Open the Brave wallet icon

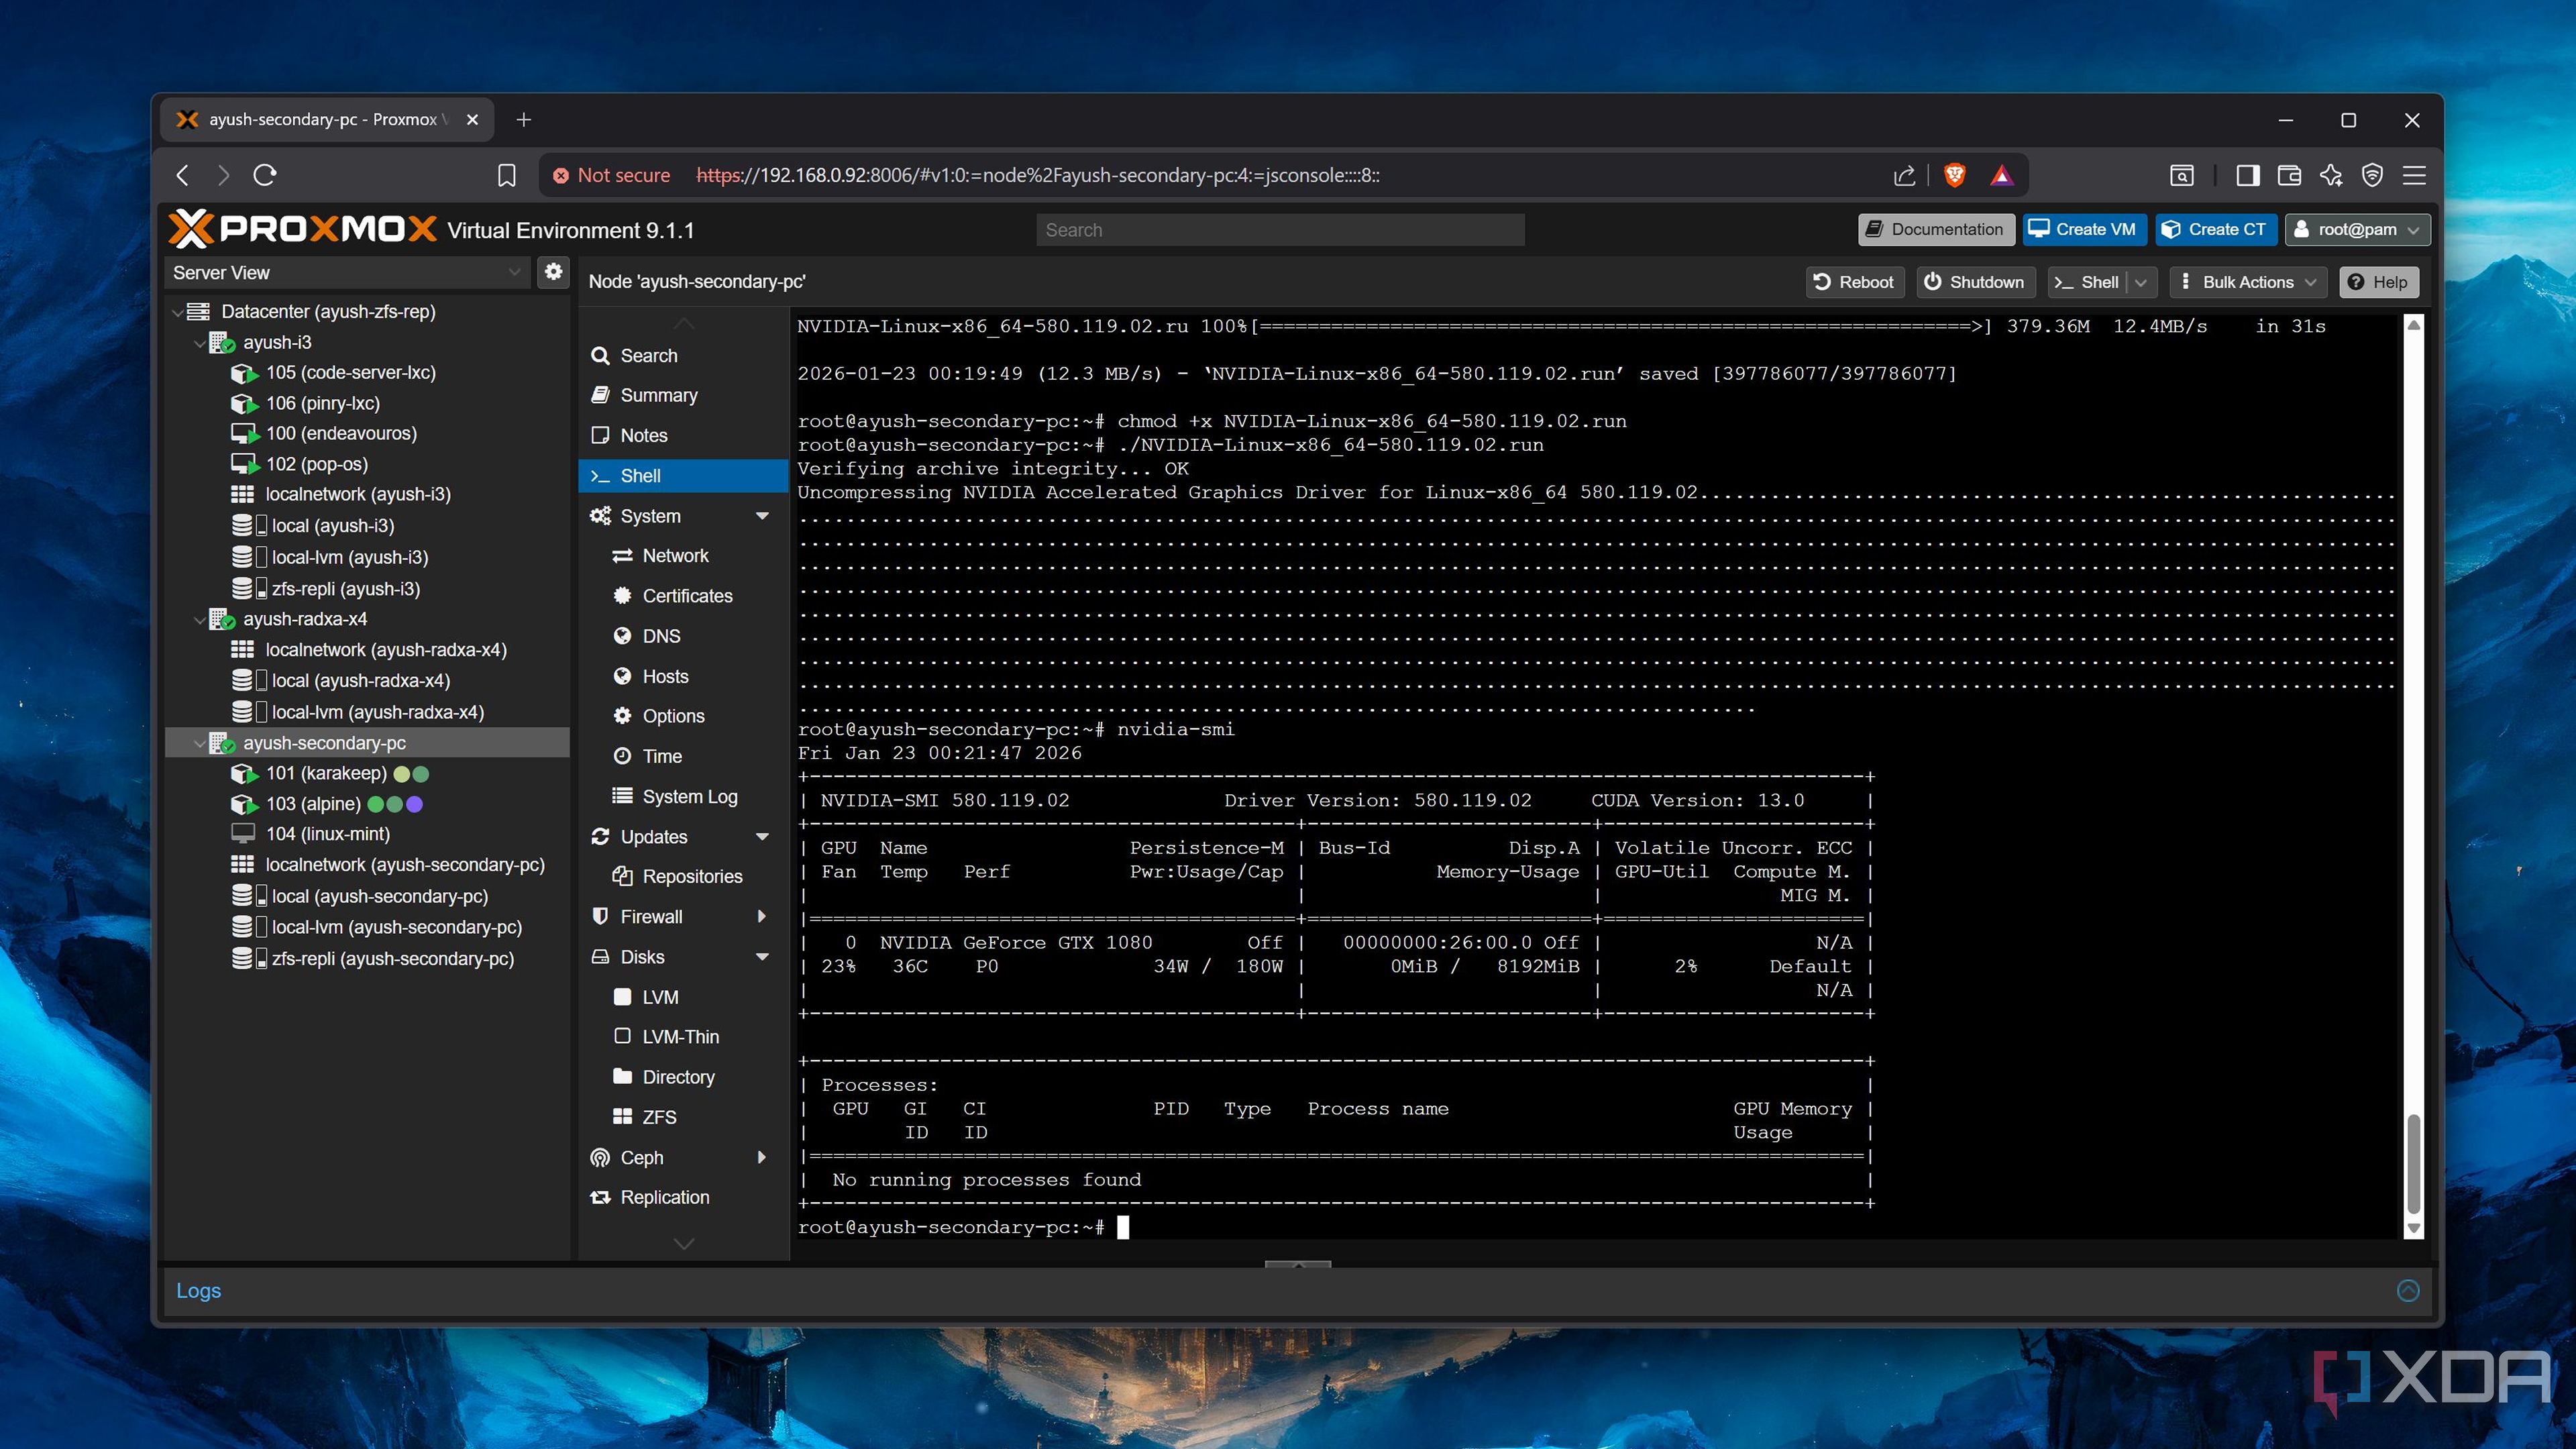[2289, 175]
